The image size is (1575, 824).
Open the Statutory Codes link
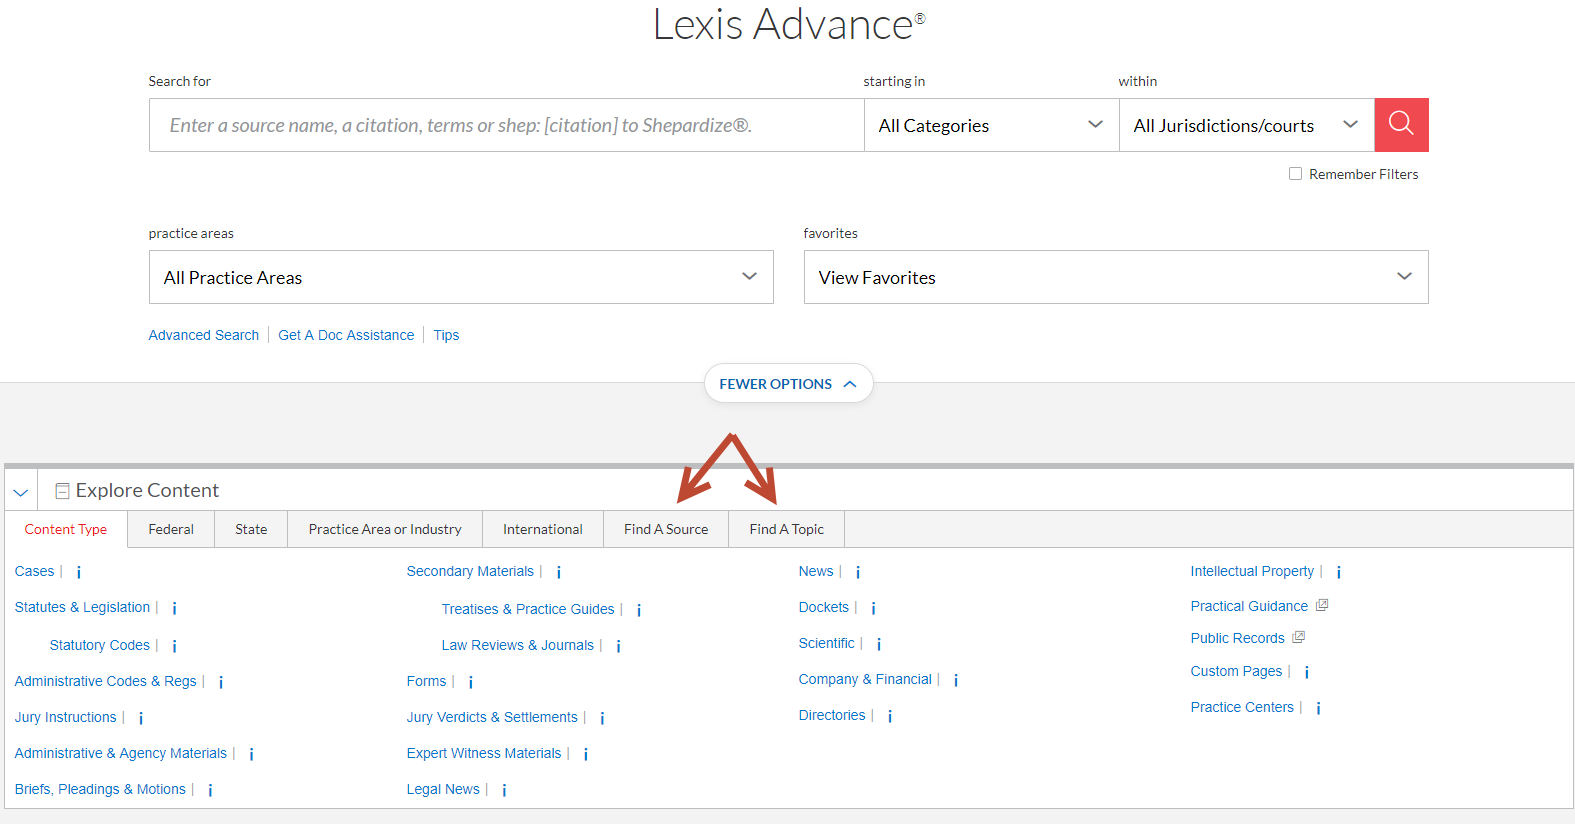(x=100, y=645)
